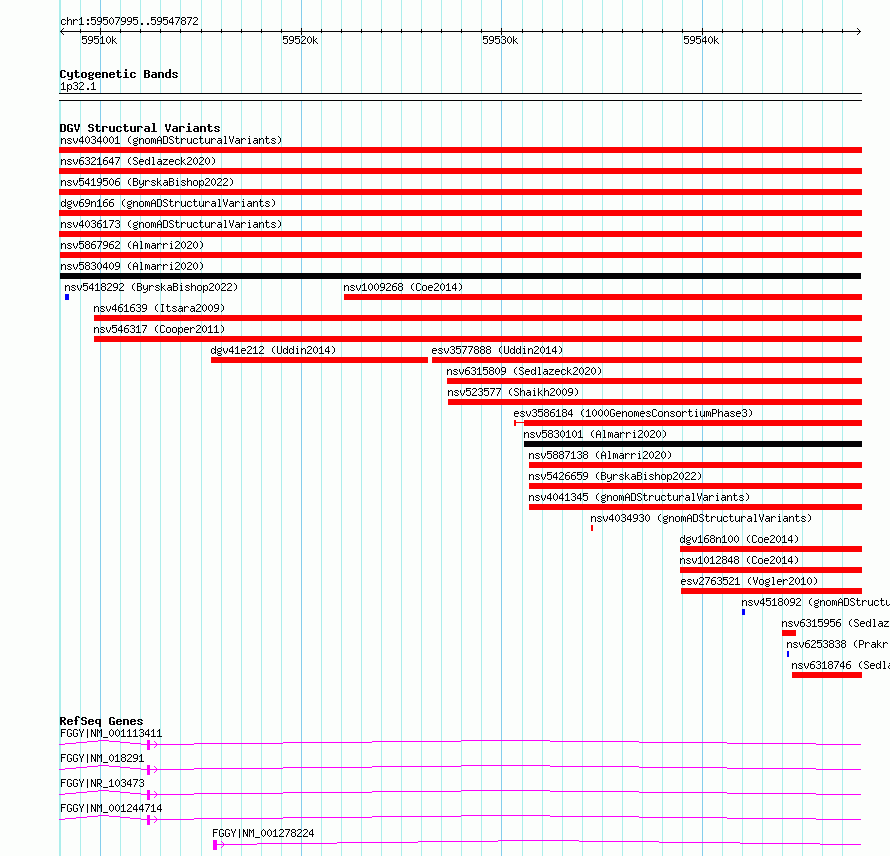Click the short red bar of nsv6315956
Image resolution: width=890 pixels, height=856 pixels.
point(789,633)
